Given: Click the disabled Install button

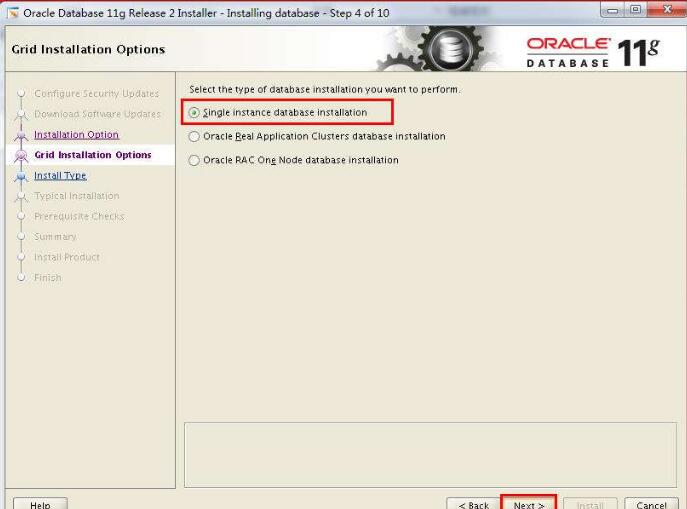Looking at the screenshot, I should (590, 504).
